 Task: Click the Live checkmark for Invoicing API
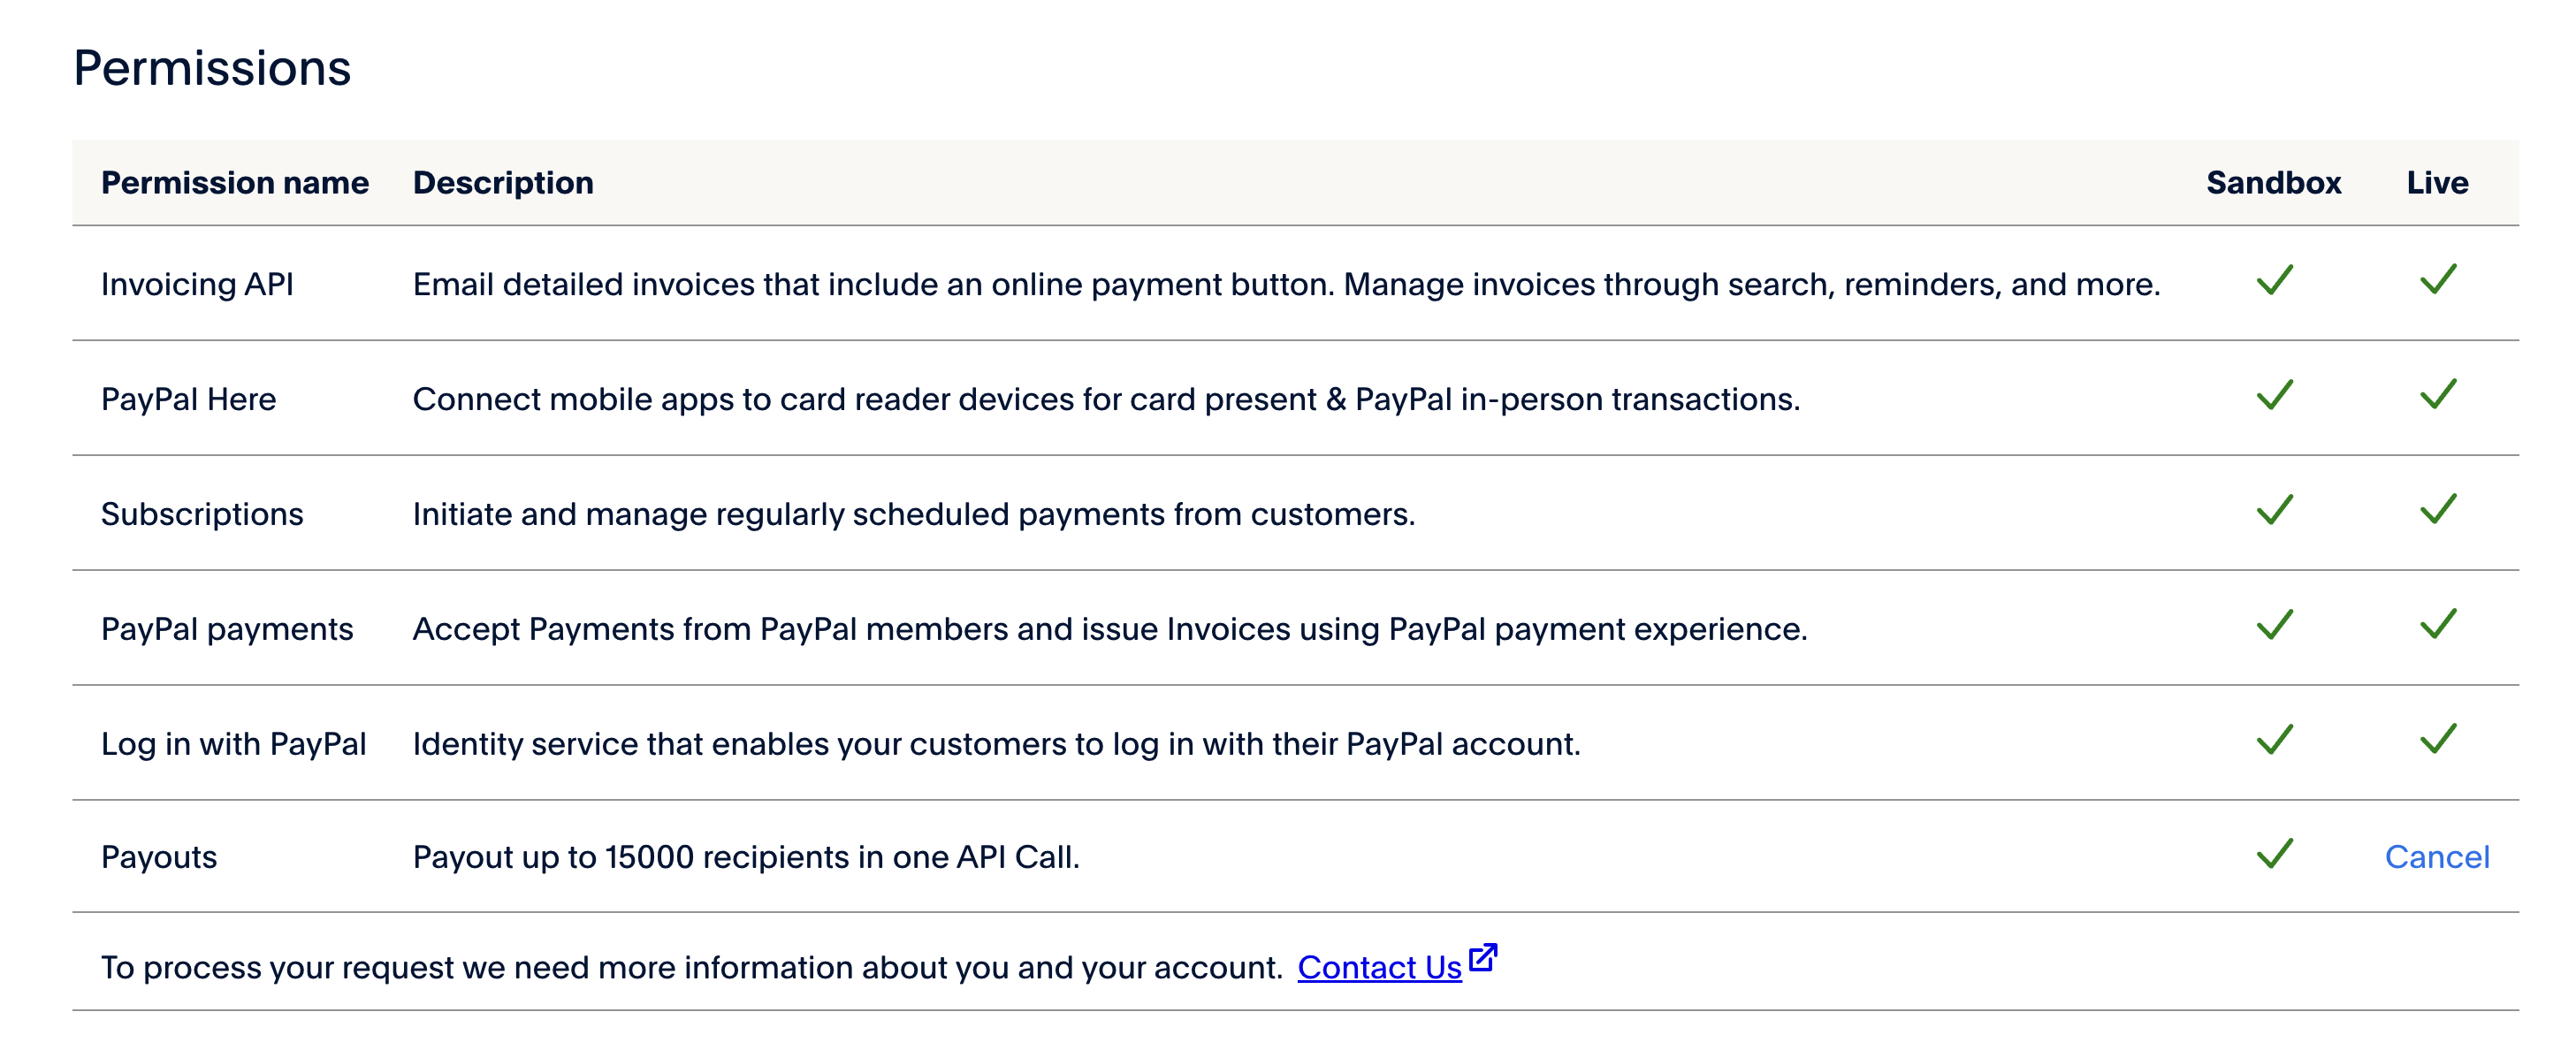[2438, 280]
